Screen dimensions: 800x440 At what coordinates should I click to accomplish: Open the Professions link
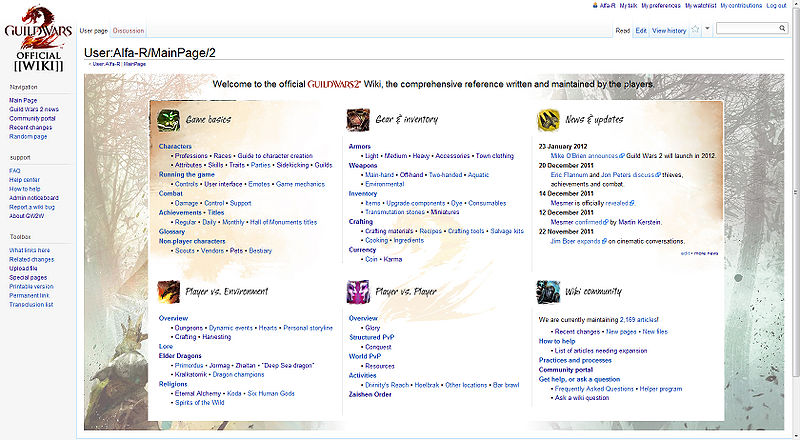(x=191, y=156)
